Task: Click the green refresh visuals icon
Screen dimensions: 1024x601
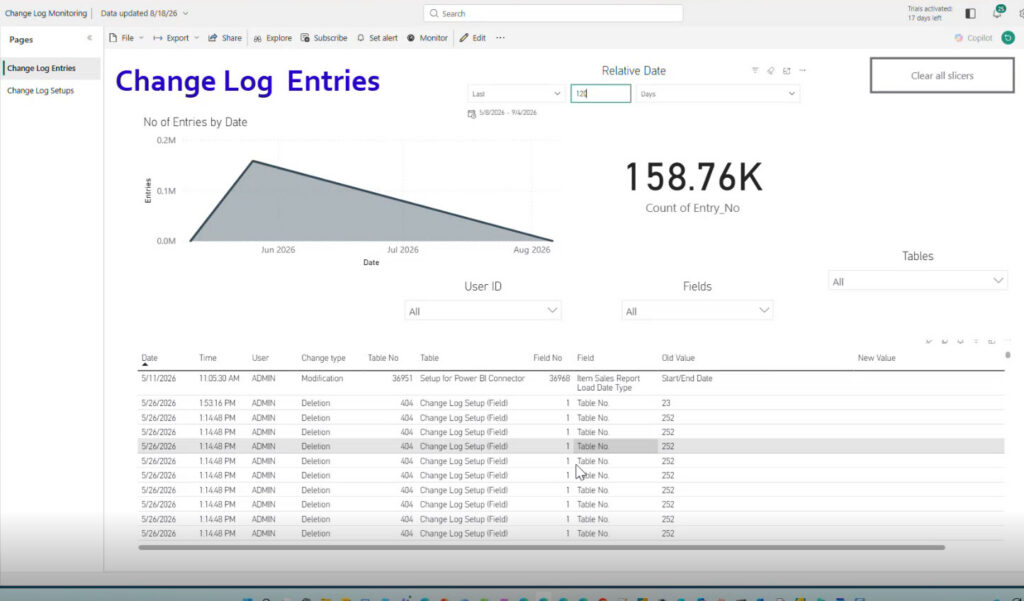Action: tap(1008, 38)
